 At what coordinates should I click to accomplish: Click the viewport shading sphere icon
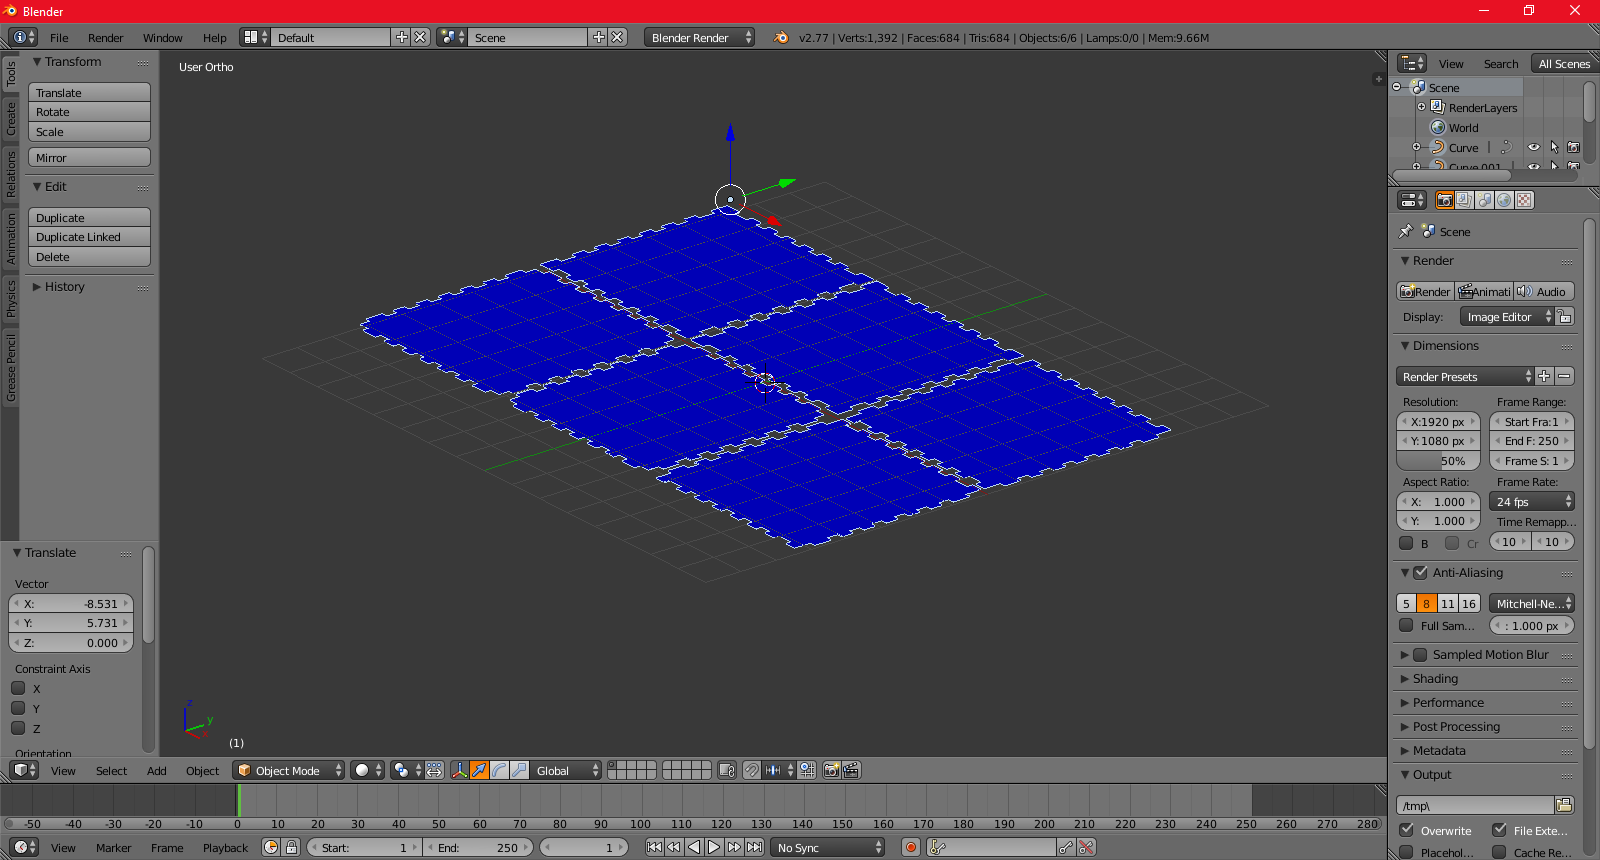(367, 770)
